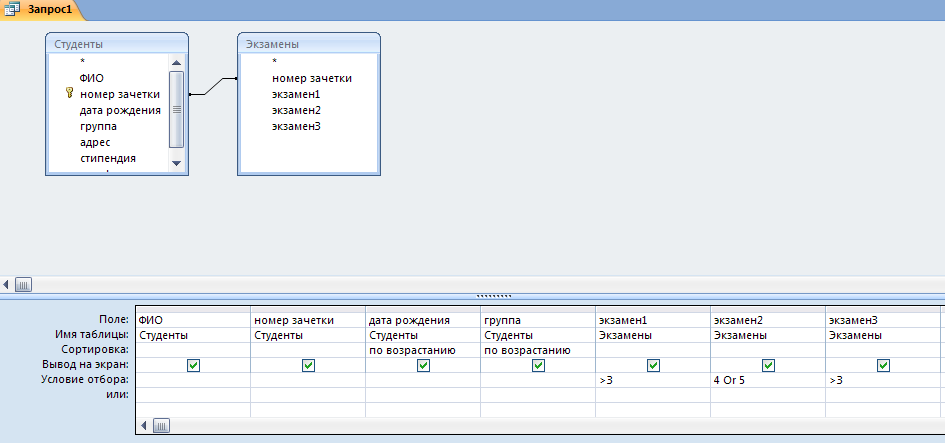Click the Условие отбора row label

[85, 380]
